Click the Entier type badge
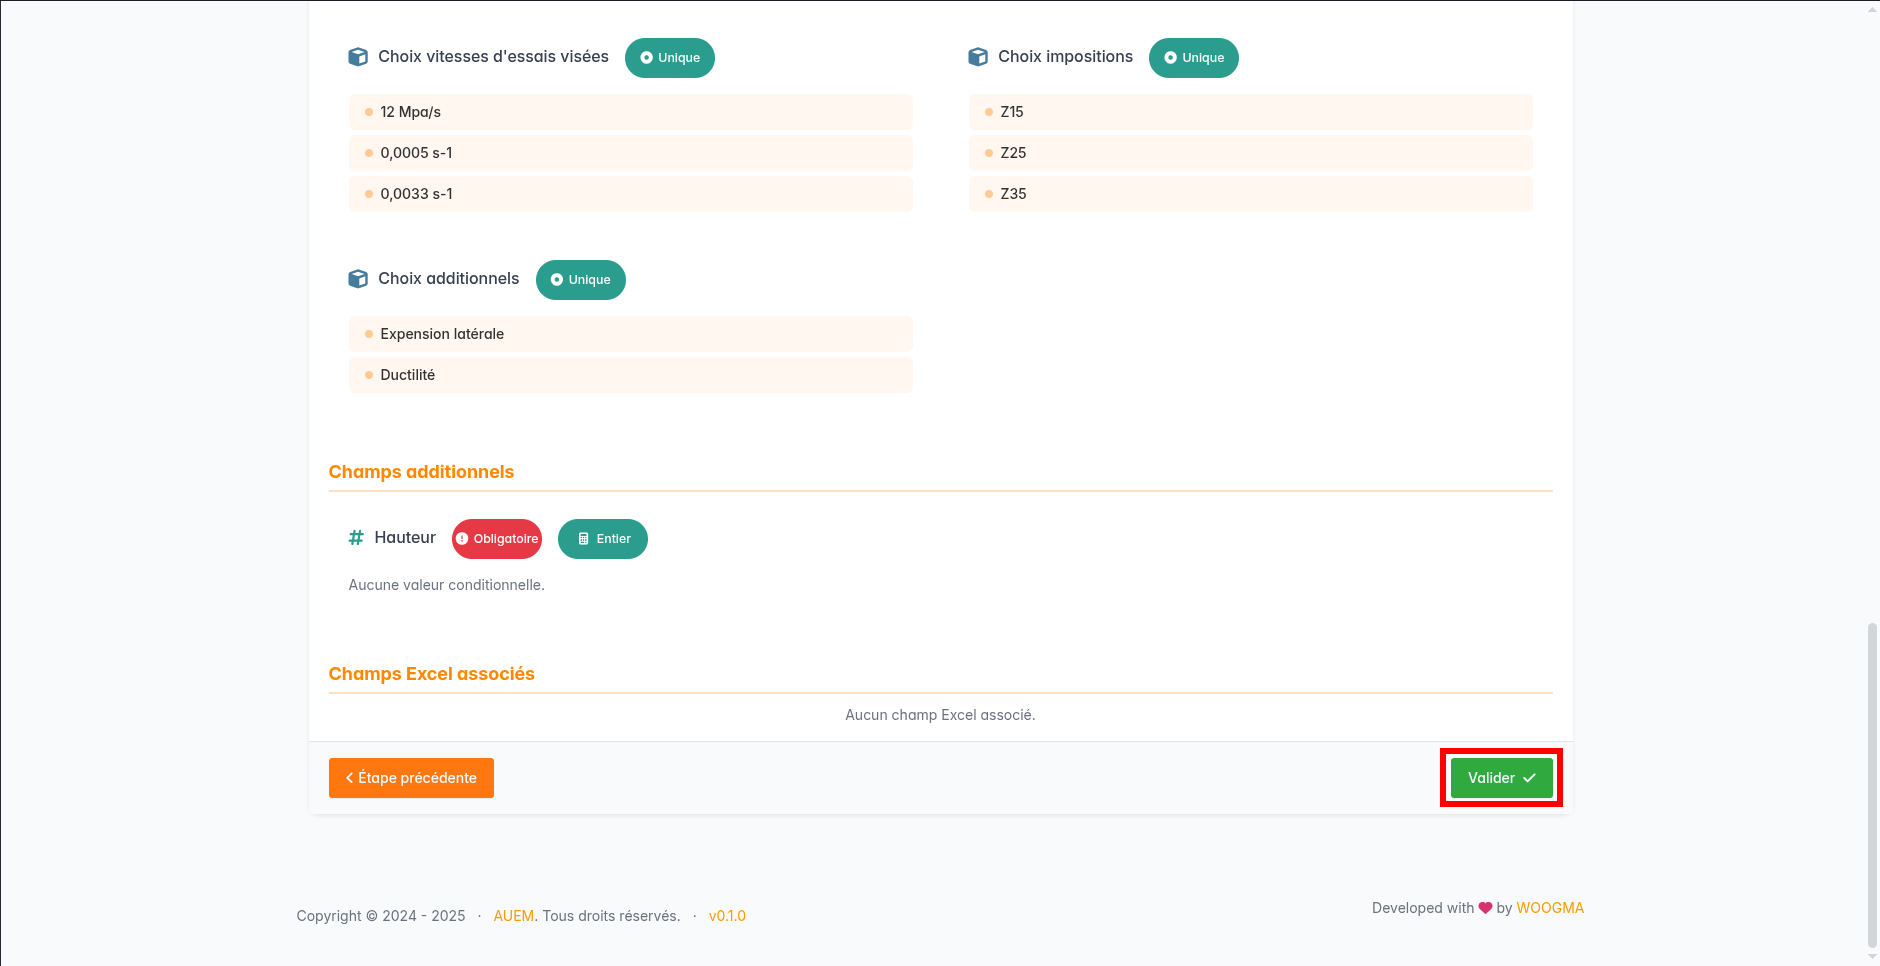 [x=602, y=539]
